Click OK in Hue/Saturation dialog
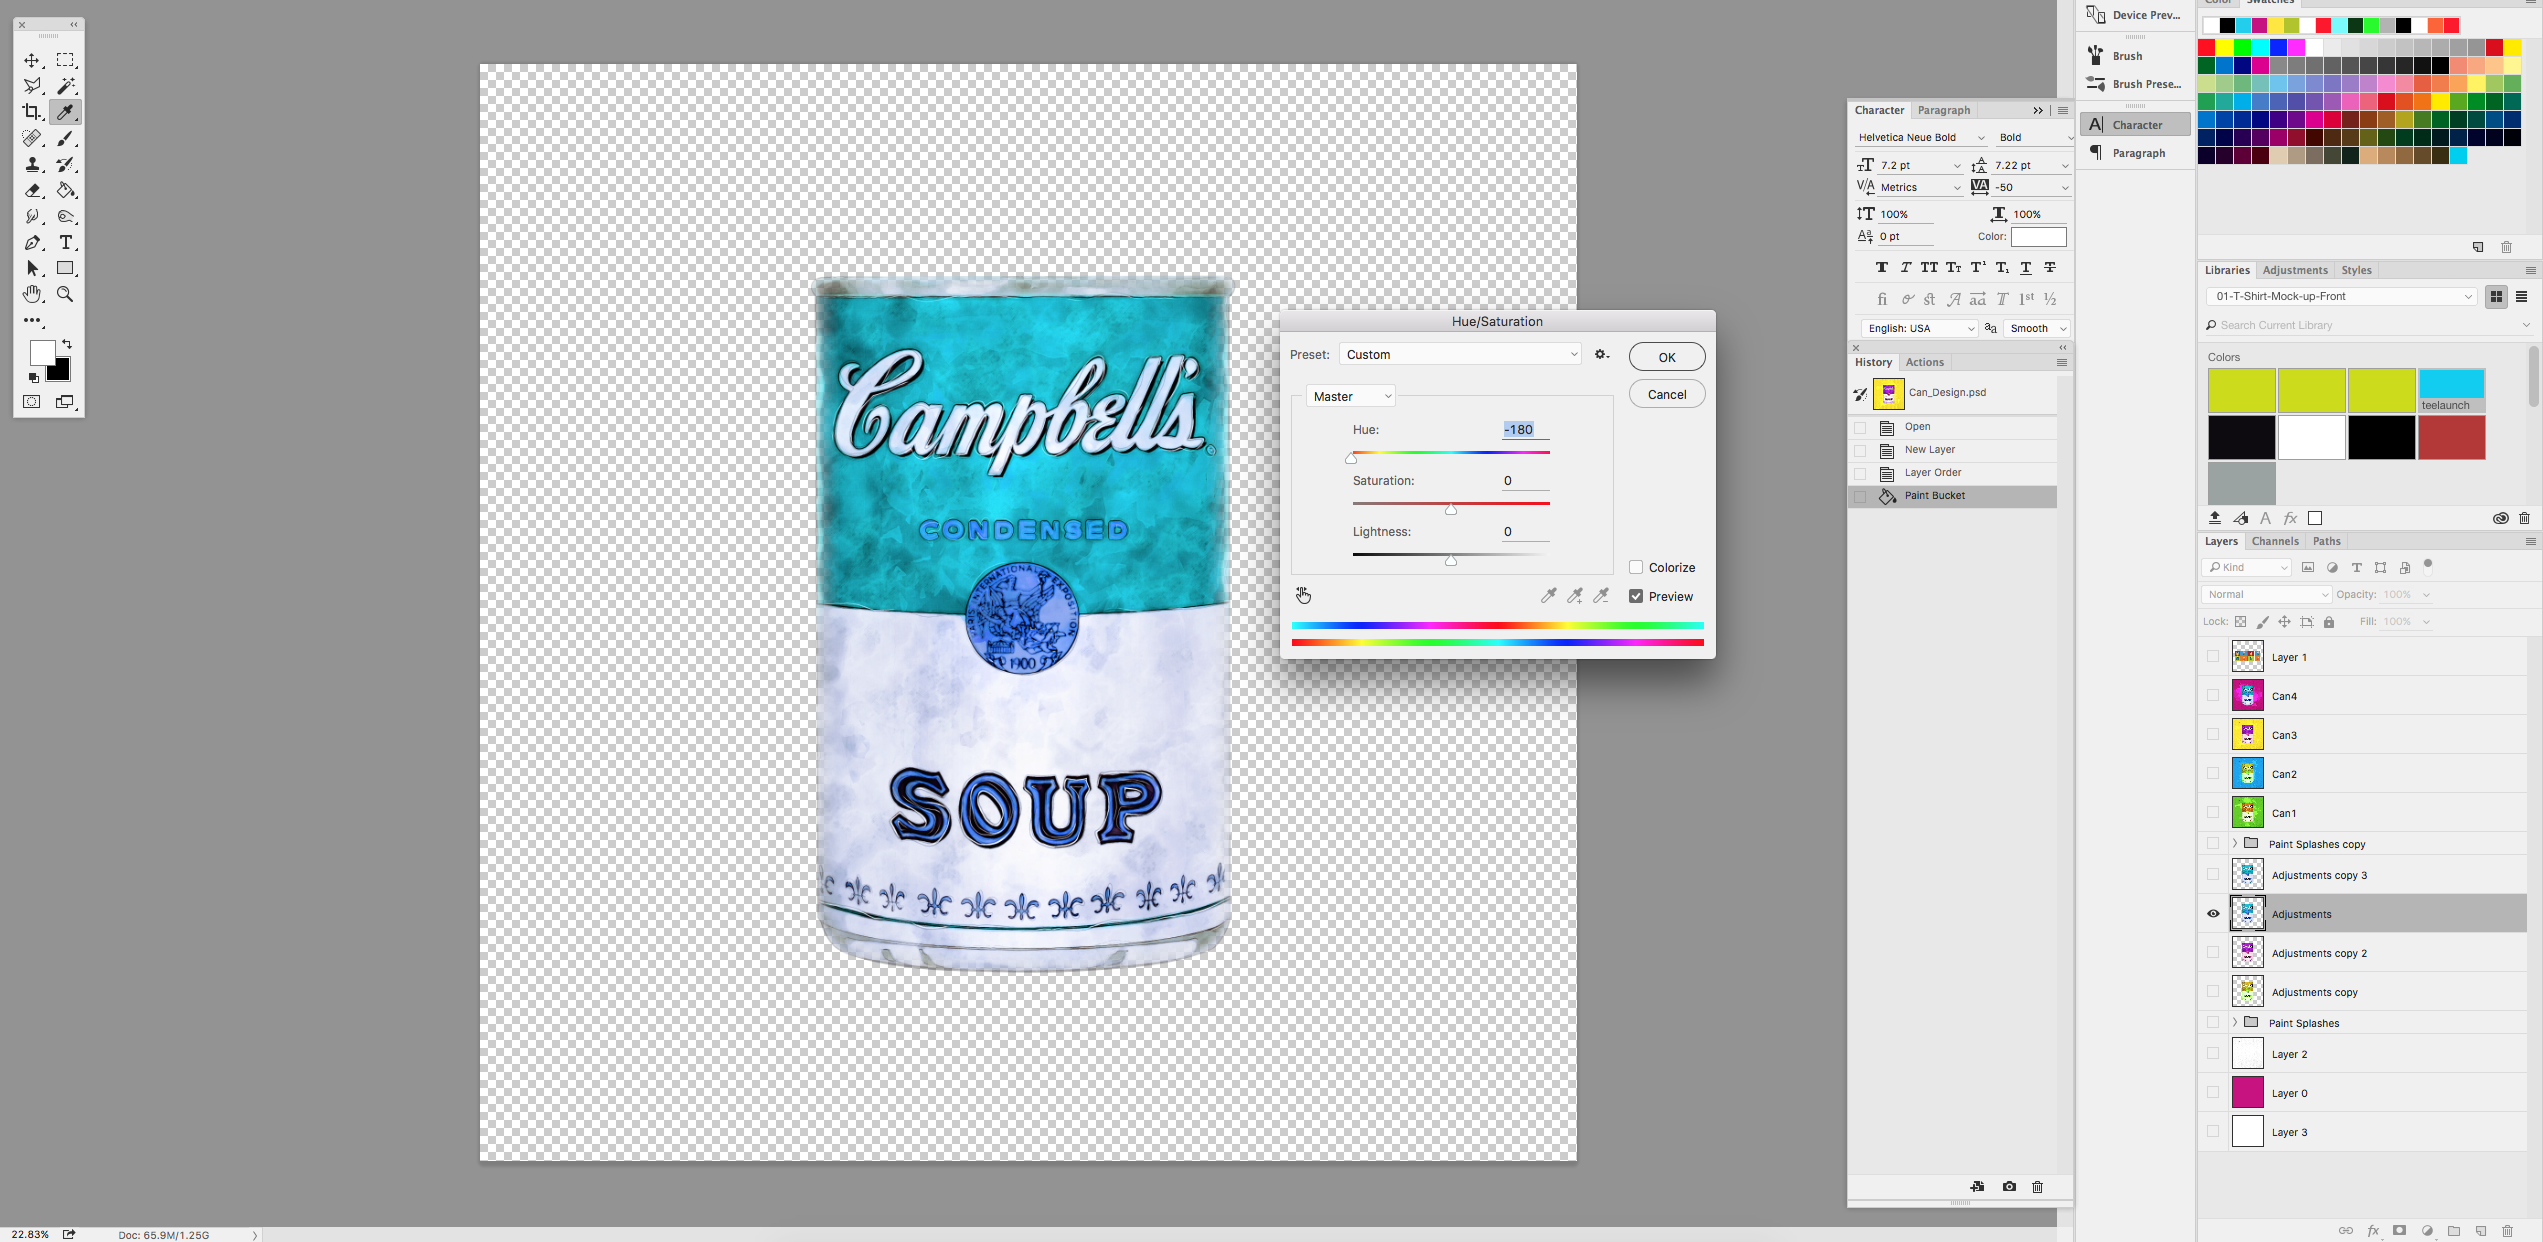Screen dimensions: 2543x1242 tap(1666, 358)
